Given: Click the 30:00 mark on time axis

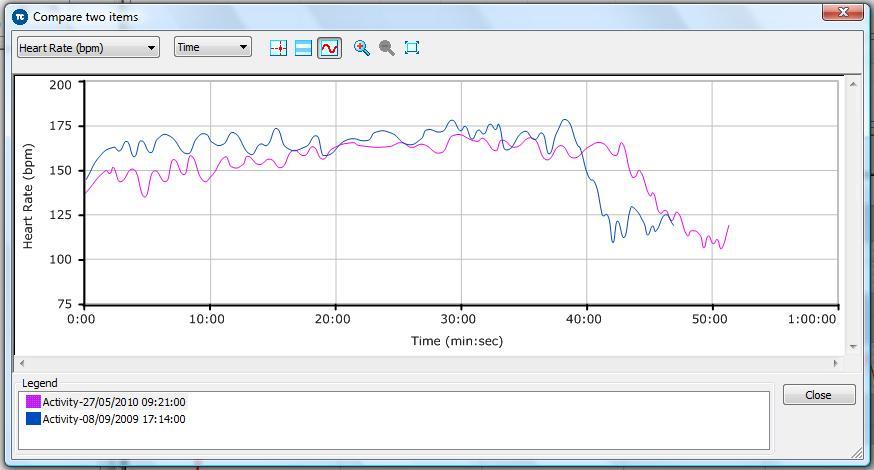Looking at the screenshot, I should click(458, 319).
